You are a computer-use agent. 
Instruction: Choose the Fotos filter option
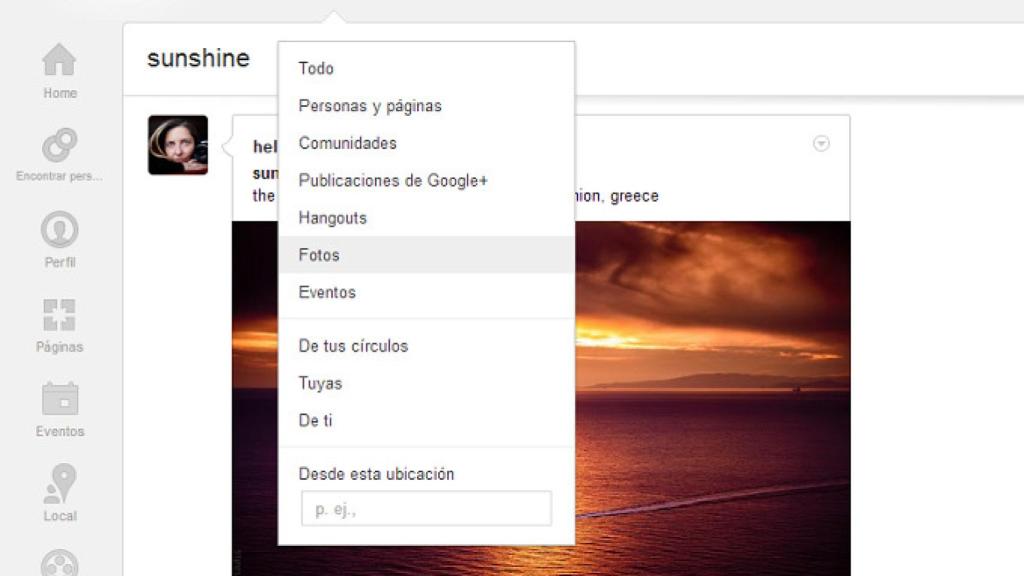pyautogui.click(x=319, y=255)
